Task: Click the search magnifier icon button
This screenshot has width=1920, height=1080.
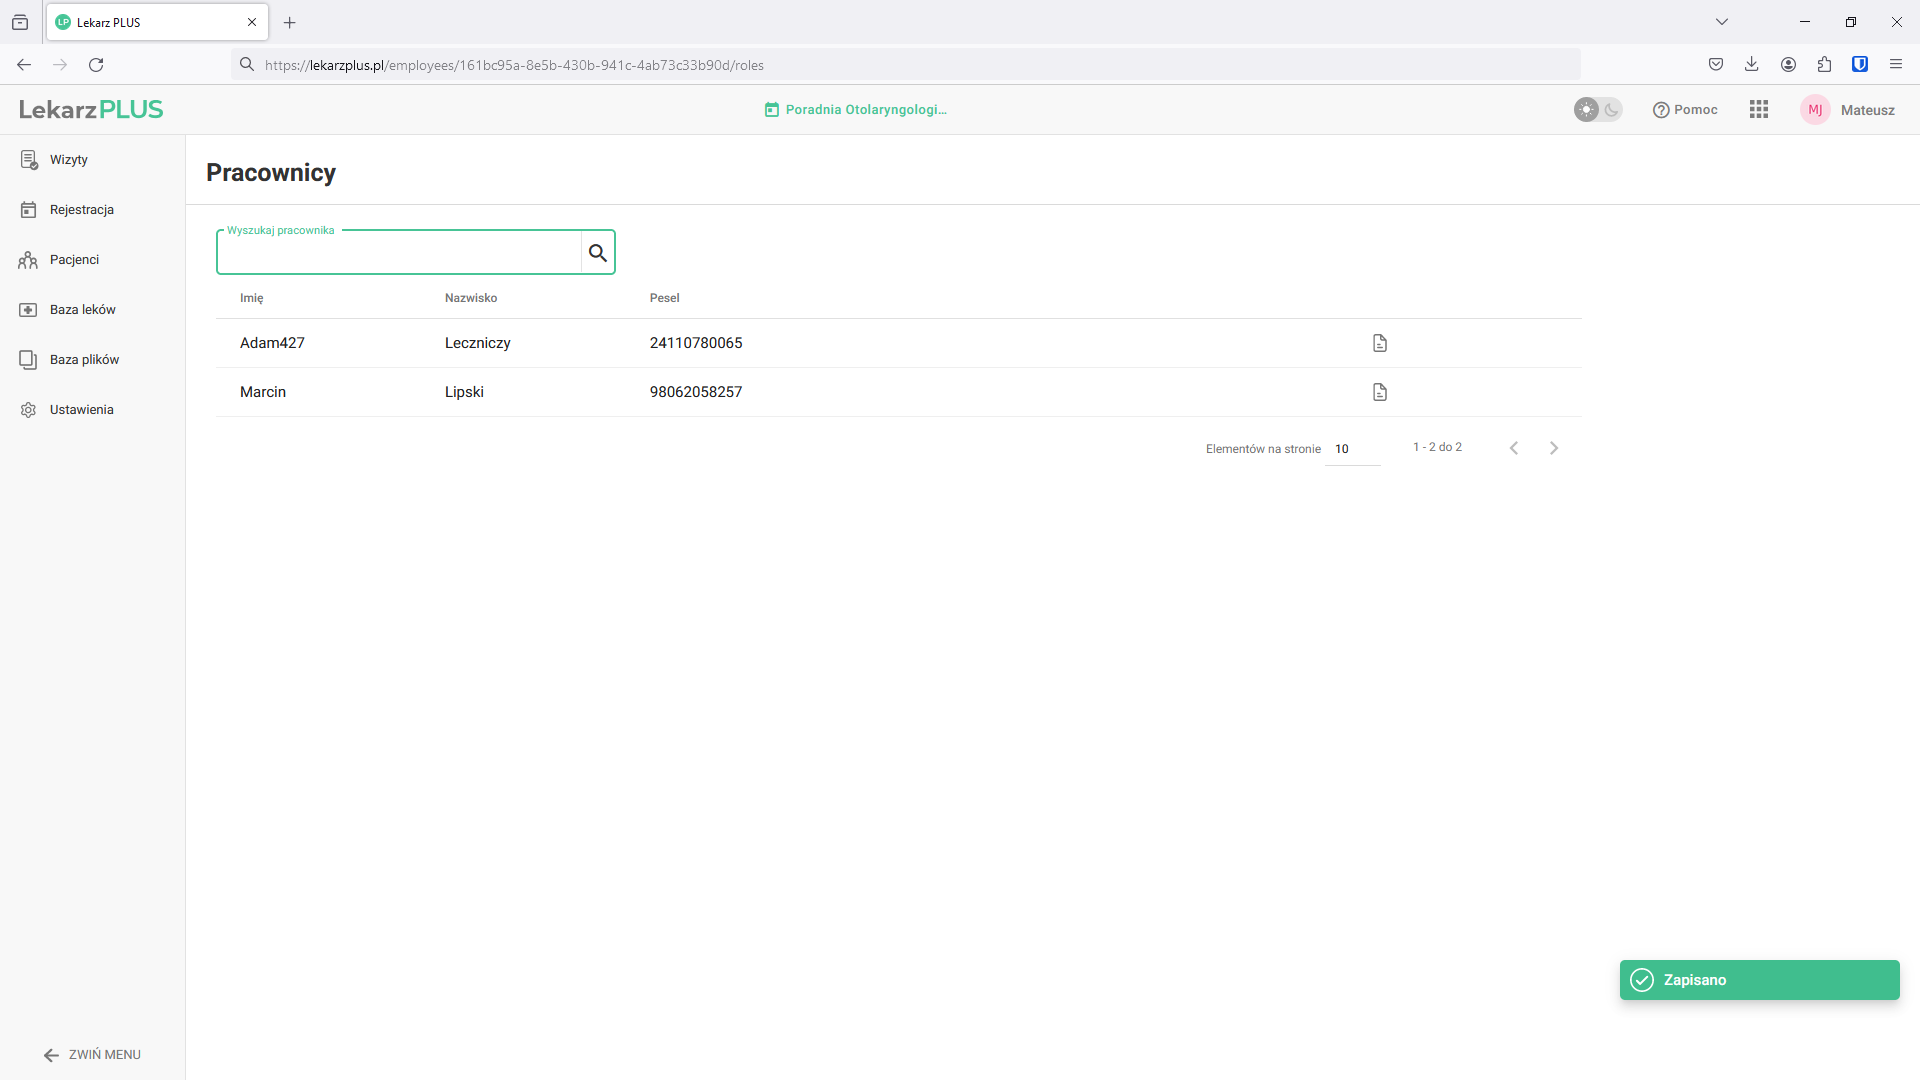Action: 598,253
